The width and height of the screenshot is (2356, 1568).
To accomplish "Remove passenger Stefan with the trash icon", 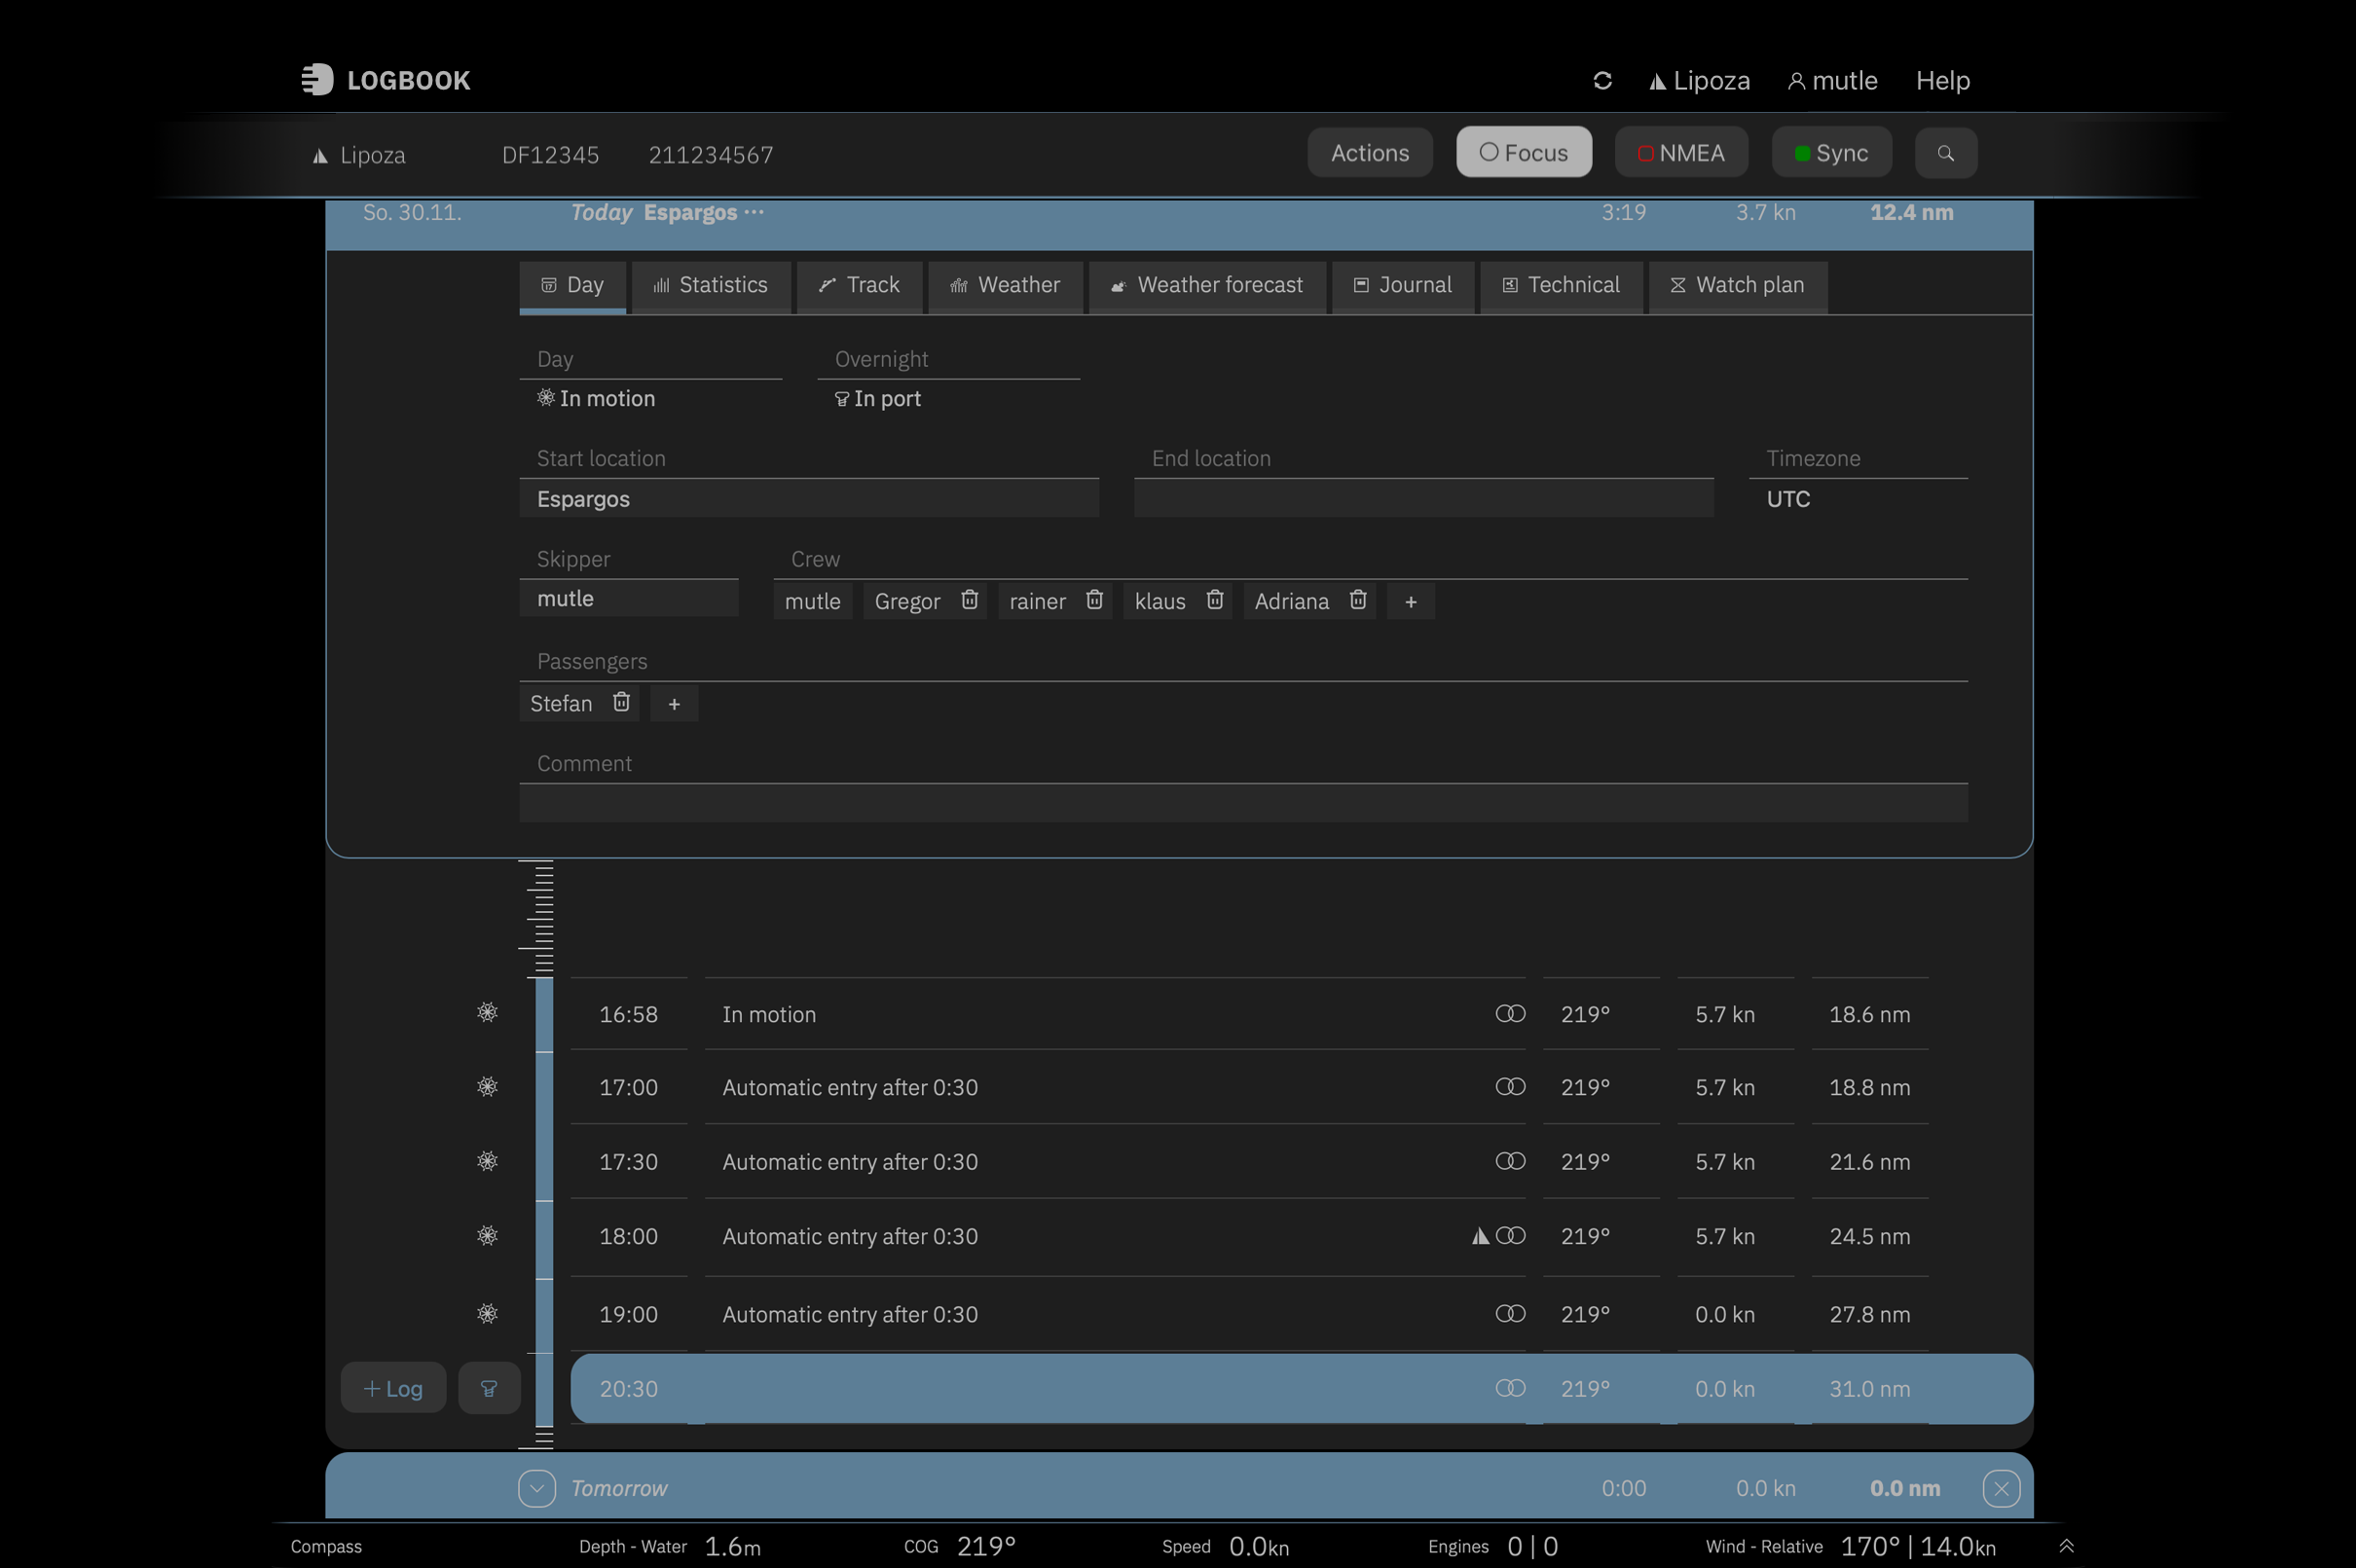I will coord(621,702).
